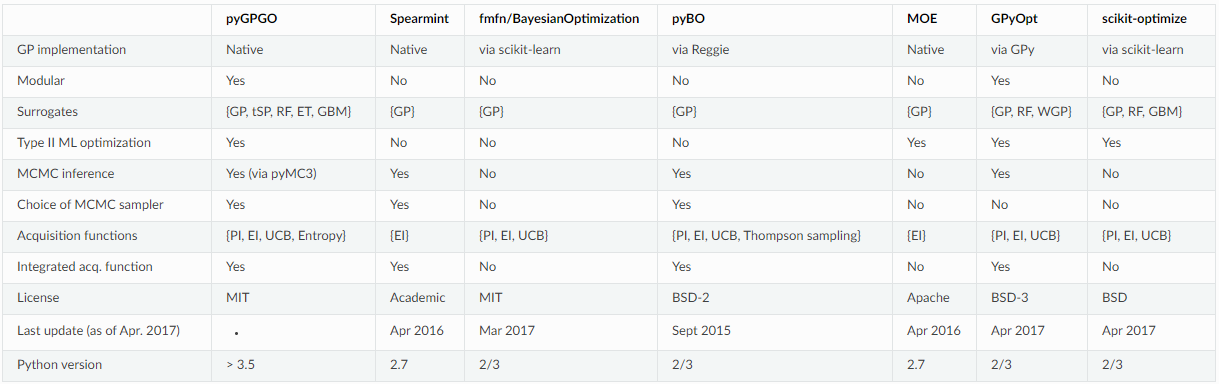Click the License row label
This screenshot has height=384, width=1219.
point(38,298)
